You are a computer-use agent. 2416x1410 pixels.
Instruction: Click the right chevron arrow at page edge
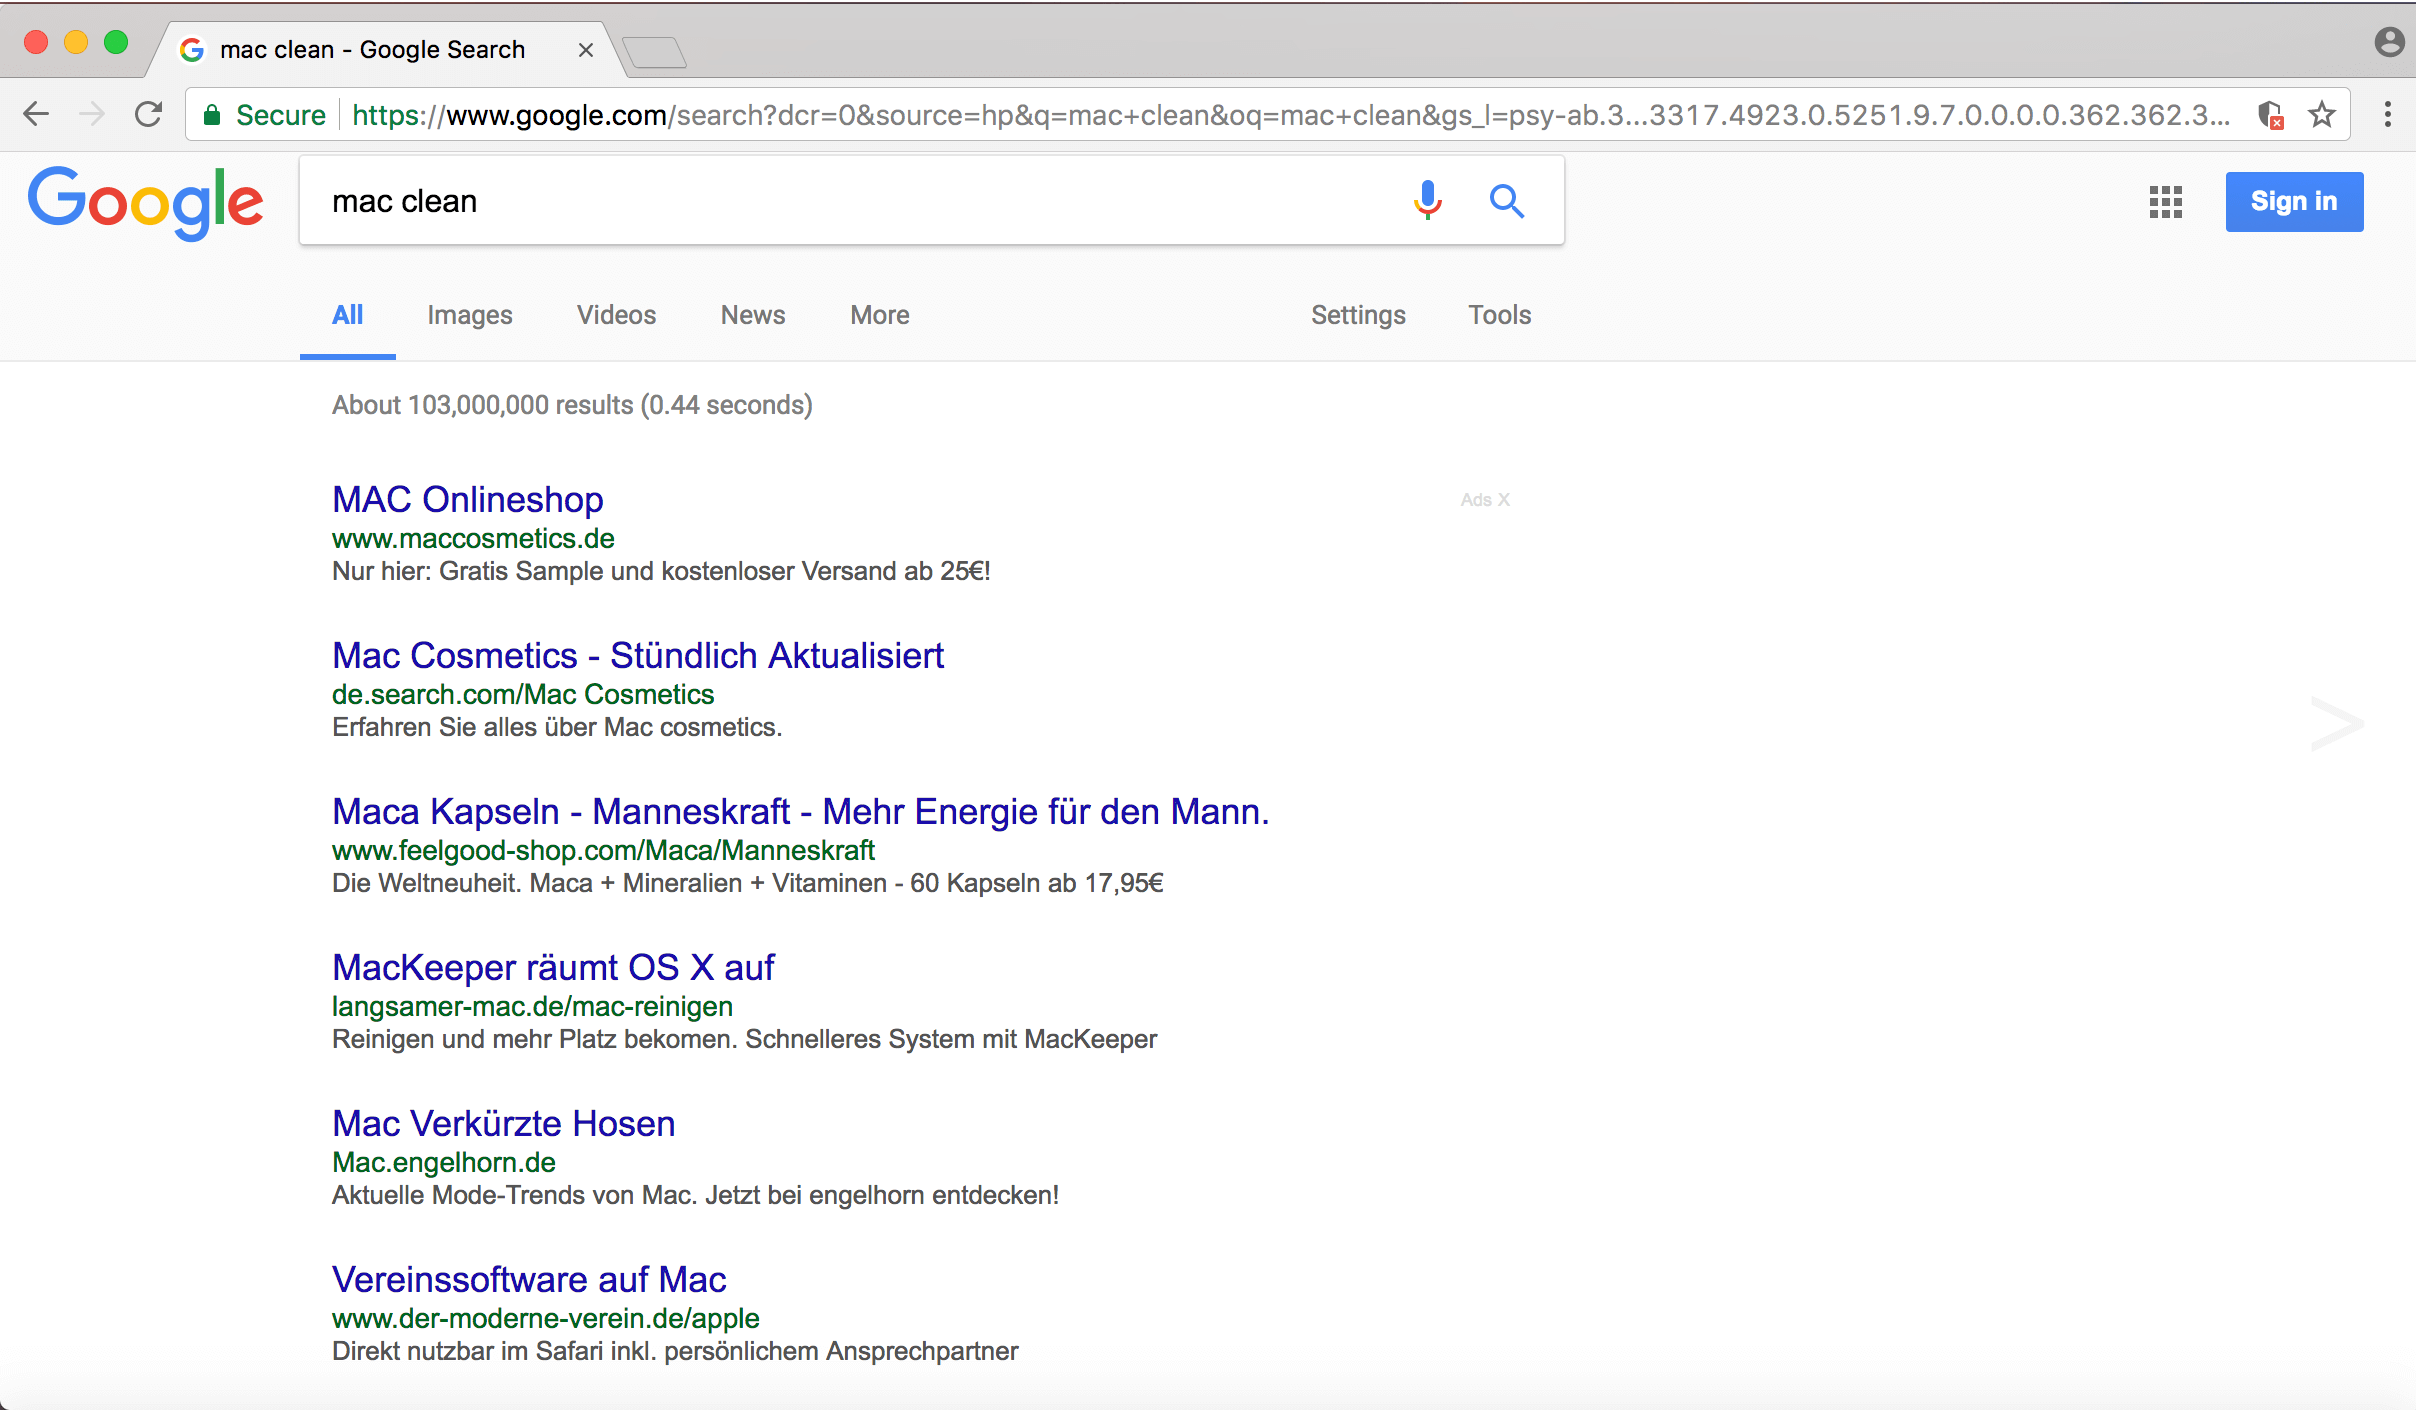coord(2337,723)
